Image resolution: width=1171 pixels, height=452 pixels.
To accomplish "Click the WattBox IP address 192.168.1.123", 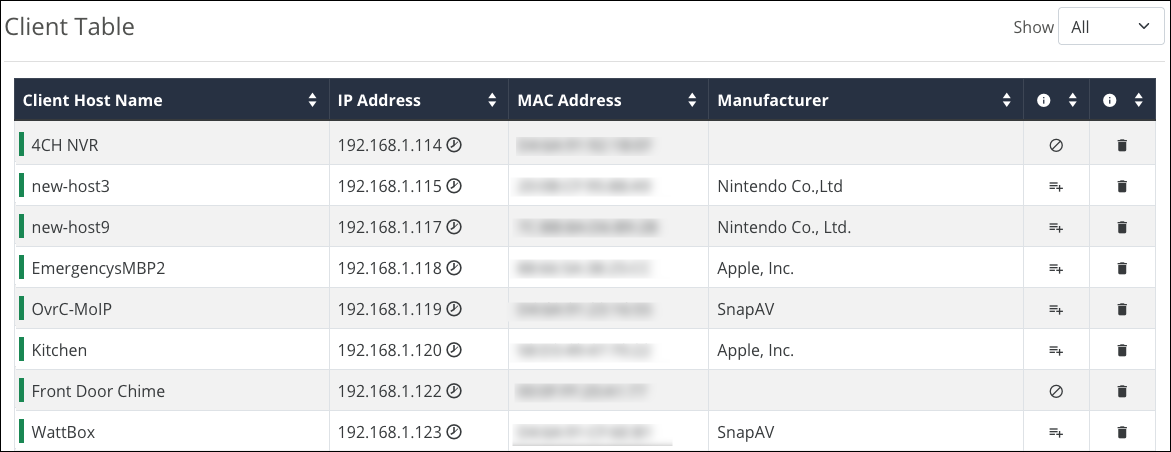I will point(389,432).
